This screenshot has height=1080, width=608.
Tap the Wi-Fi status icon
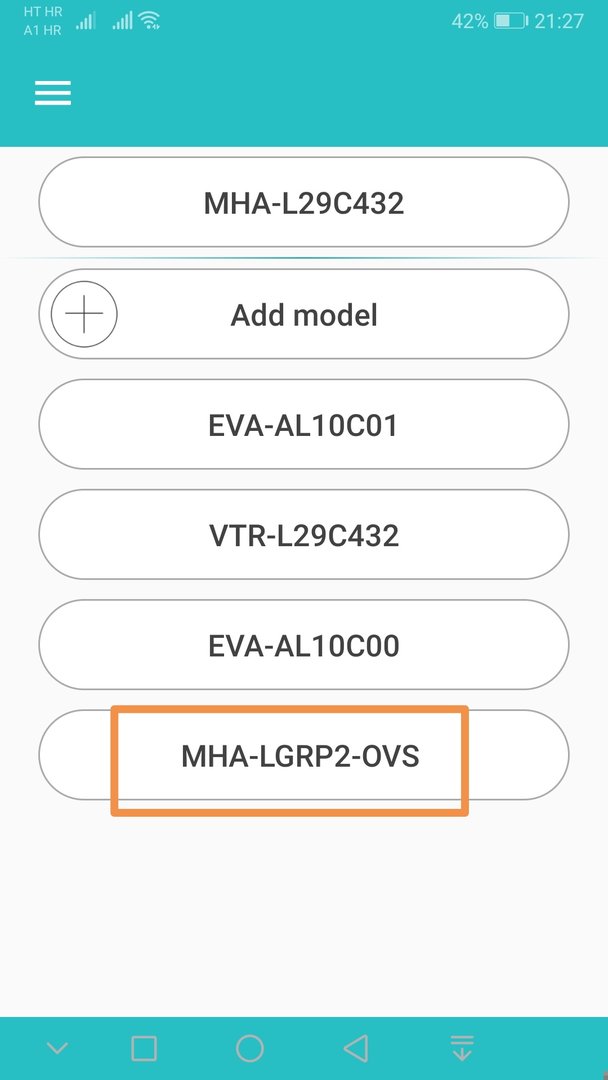(149, 21)
